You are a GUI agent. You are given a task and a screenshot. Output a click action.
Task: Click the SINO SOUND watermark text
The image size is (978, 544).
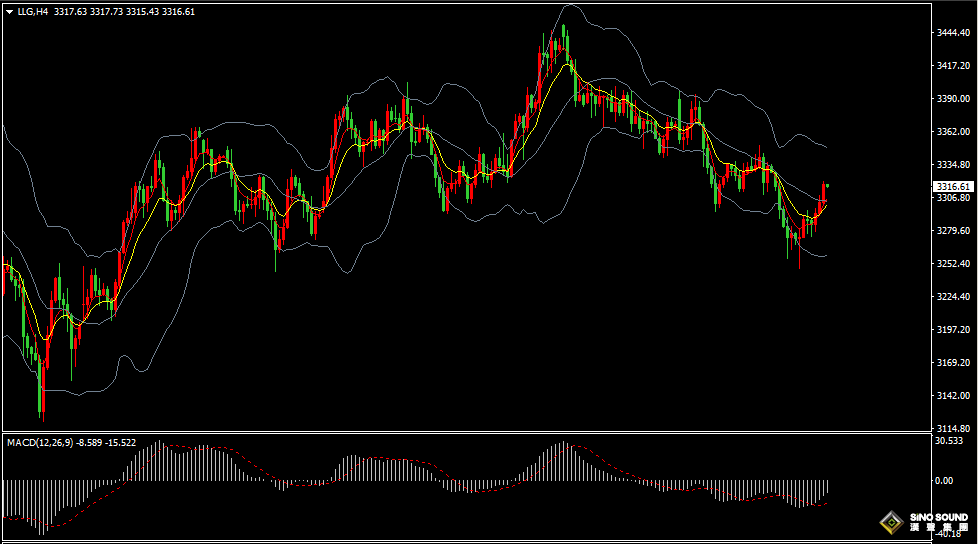pyautogui.click(x=939, y=519)
